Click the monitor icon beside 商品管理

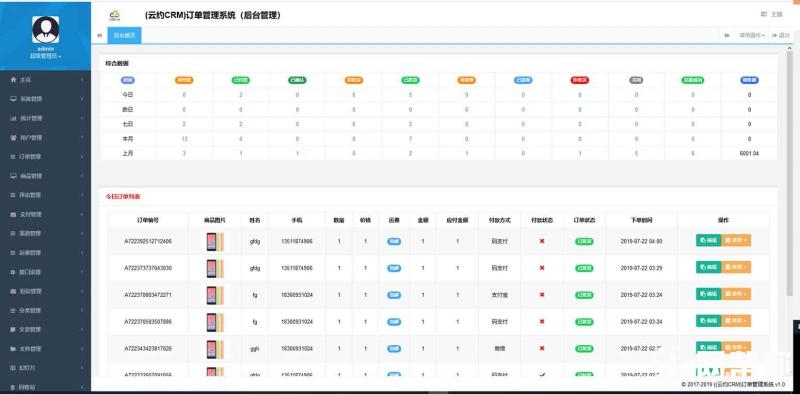(x=13, y=176)
